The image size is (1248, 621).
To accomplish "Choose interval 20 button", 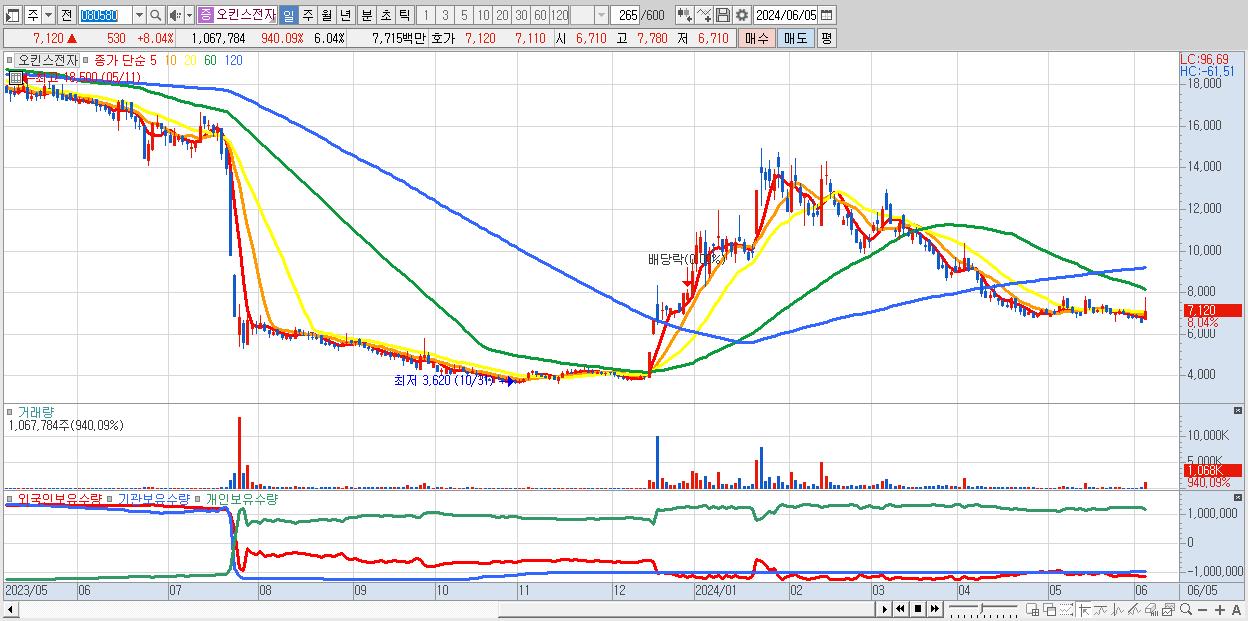I will point(502,15).
